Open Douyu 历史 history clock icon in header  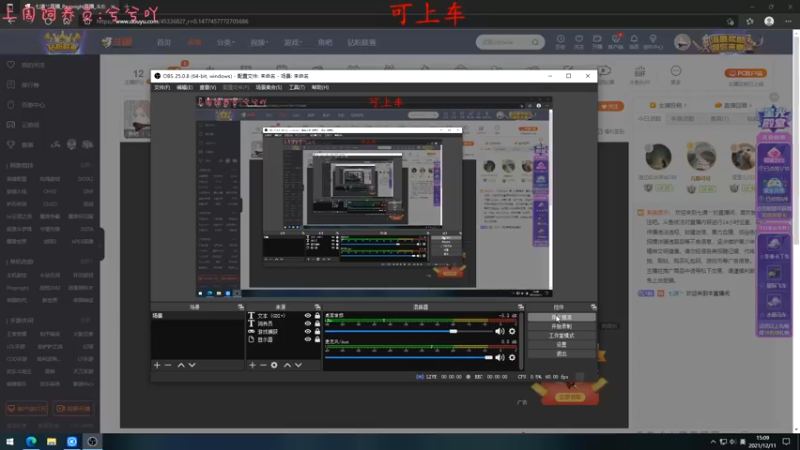[560, 41]
